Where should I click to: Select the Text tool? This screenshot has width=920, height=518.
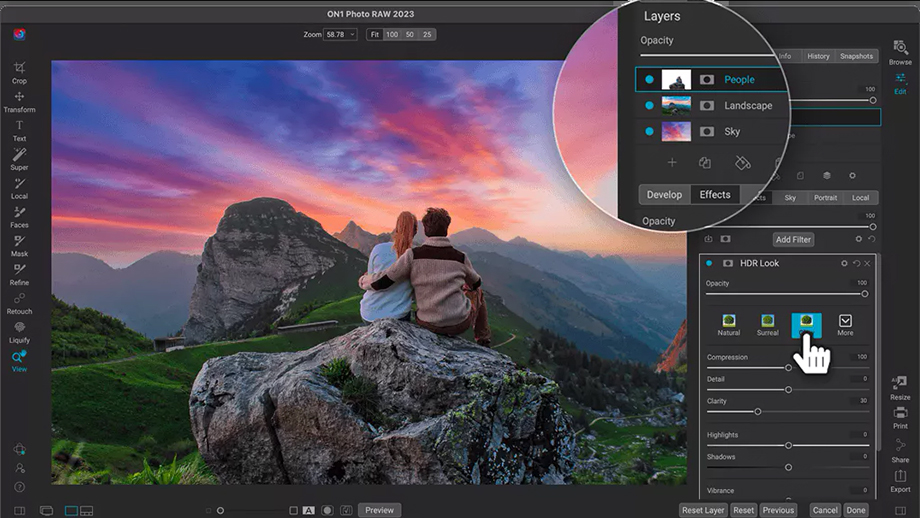19,130
